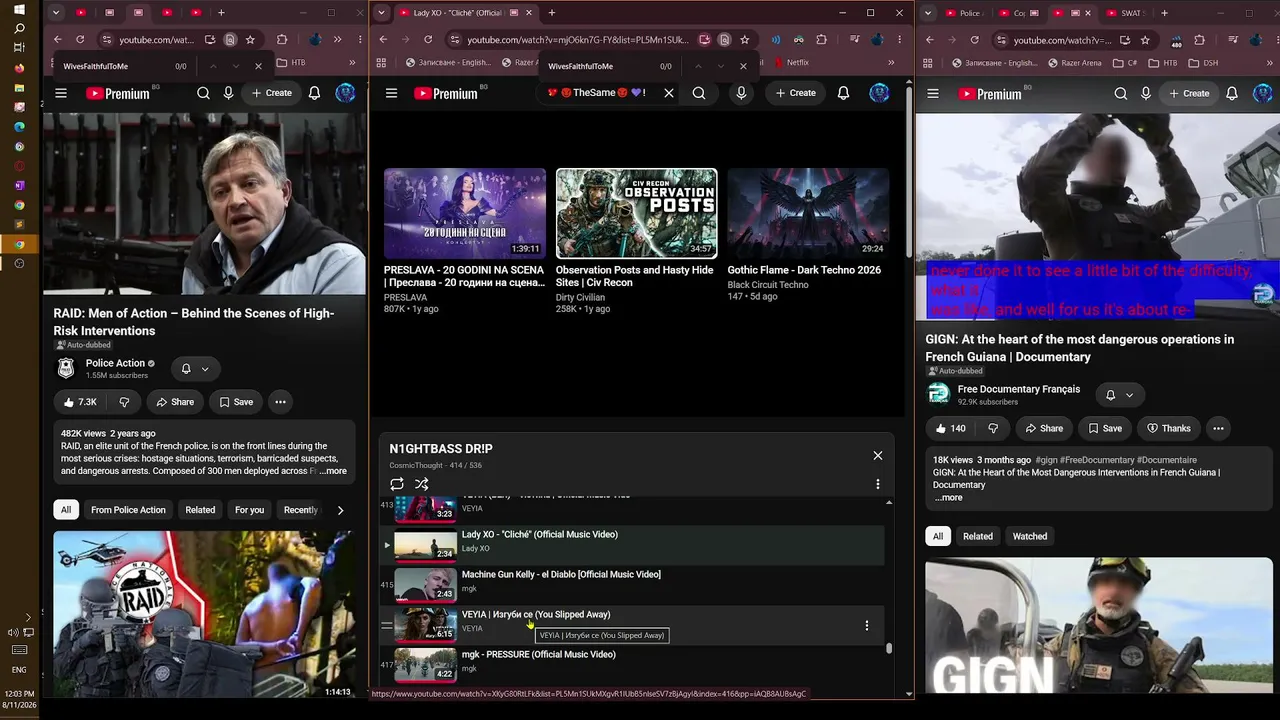Search YouTube in middle window
Viewport: 1280px width, 720px height.
tap(699, 93)
